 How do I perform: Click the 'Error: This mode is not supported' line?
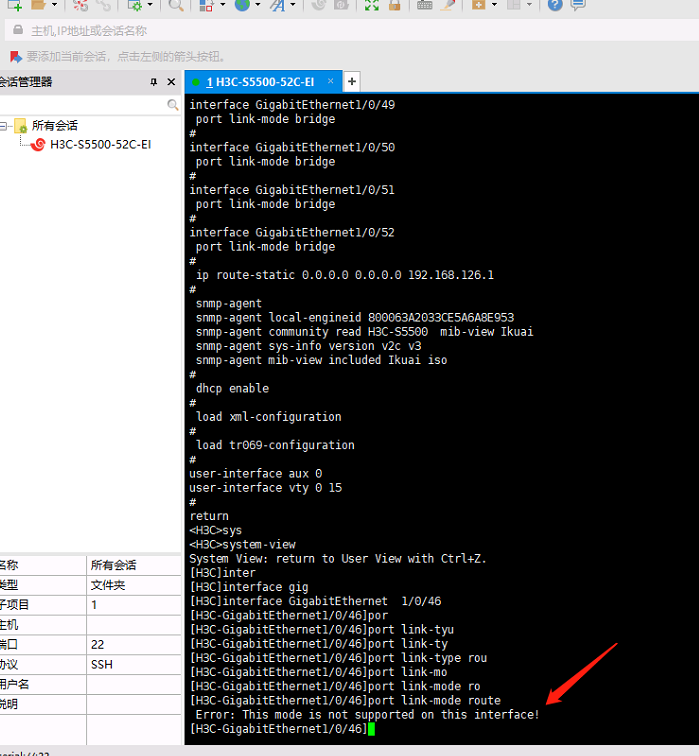tap(367, 715)
